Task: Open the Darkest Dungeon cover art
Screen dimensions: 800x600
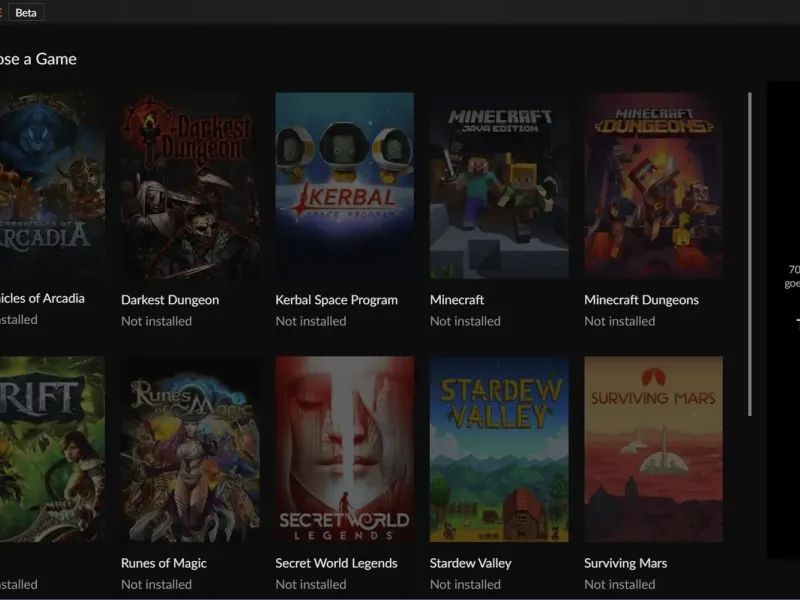Action: click(190, 186)
